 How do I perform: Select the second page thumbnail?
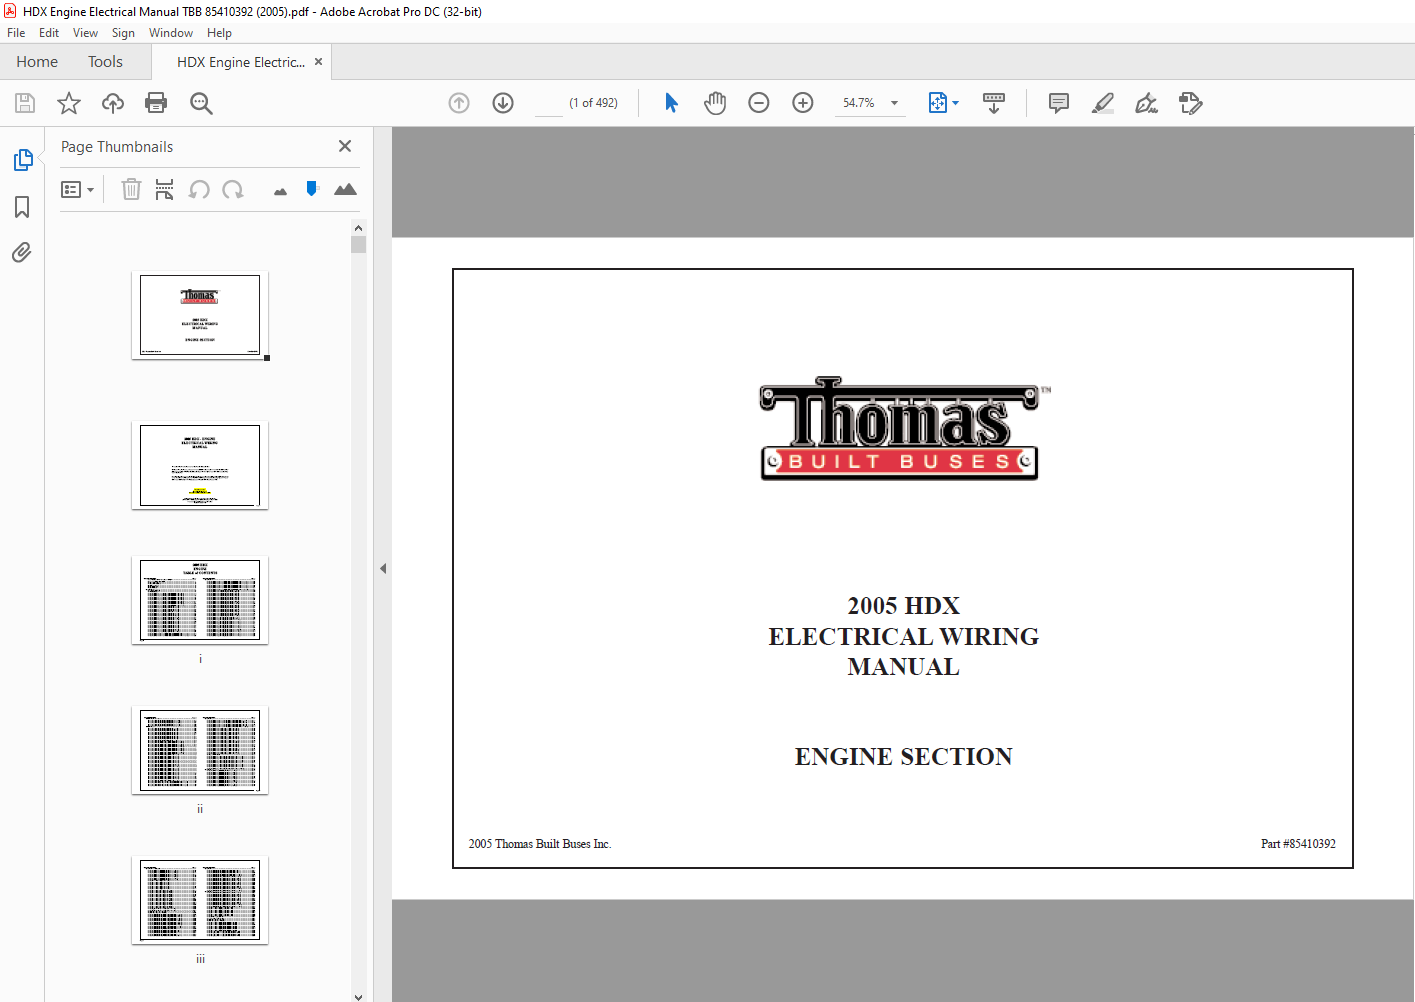200,465
